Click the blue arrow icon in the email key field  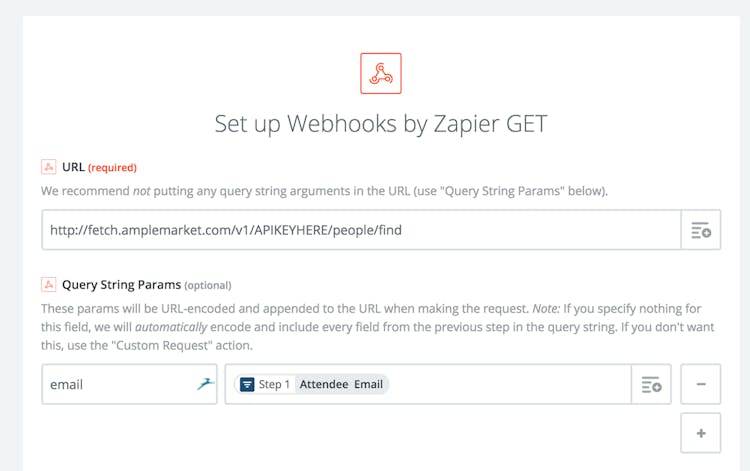206,384
